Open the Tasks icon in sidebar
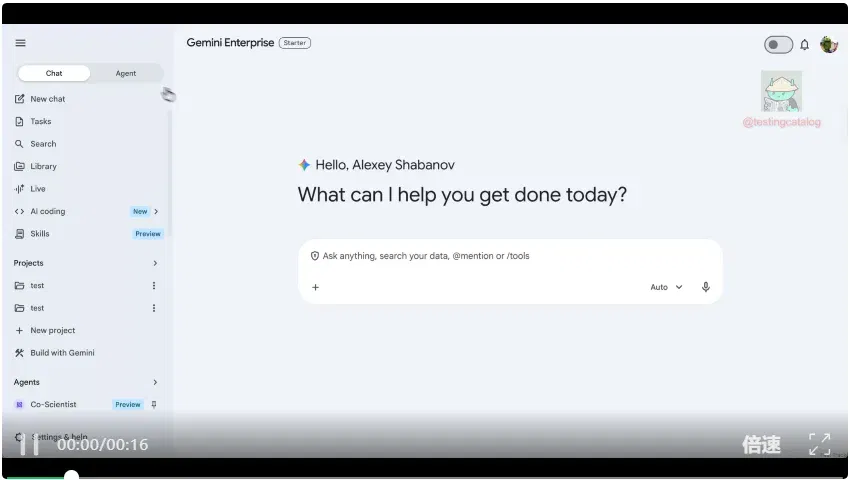Image resolution: width=850 pixels, height=480 pixels. pos(20,121)
